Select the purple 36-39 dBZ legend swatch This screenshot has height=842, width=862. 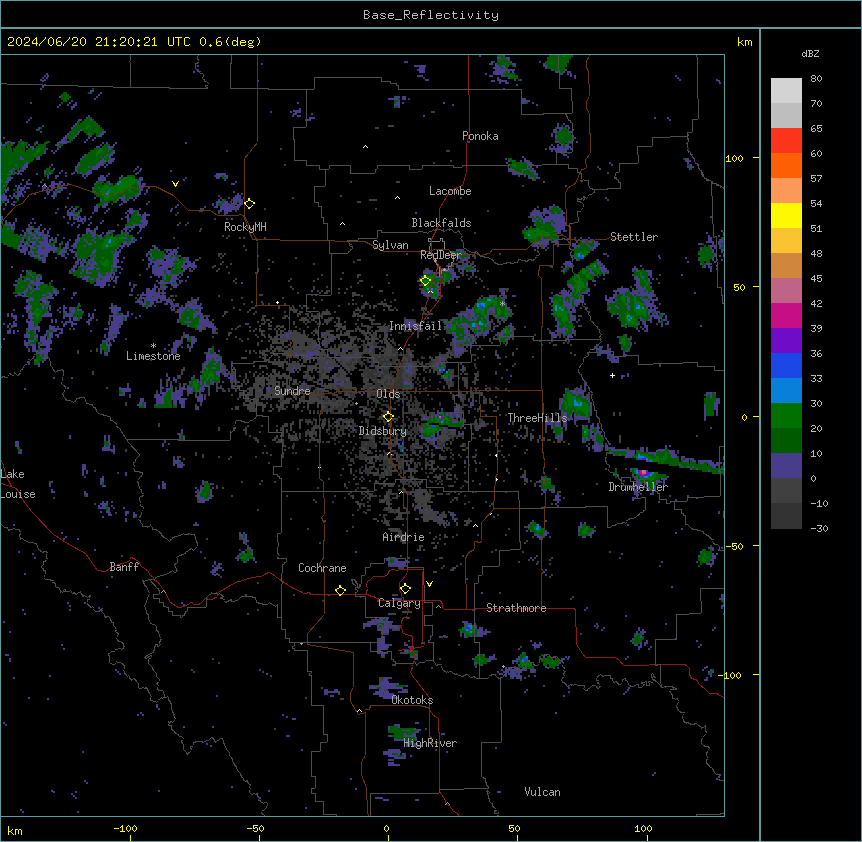(x=786, y=341)
